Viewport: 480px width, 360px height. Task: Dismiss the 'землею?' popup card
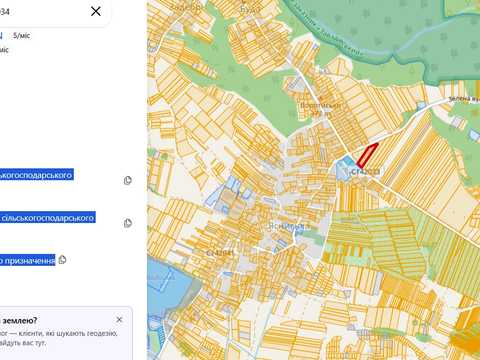[119, 320]
